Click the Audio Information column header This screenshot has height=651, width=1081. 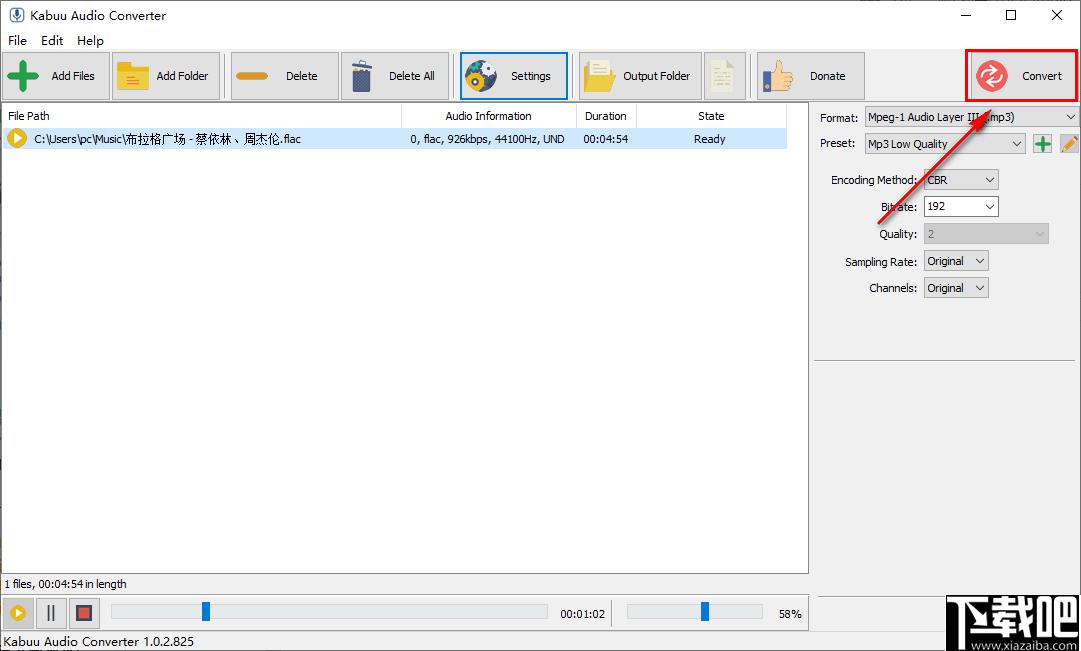tap(489, 116)
